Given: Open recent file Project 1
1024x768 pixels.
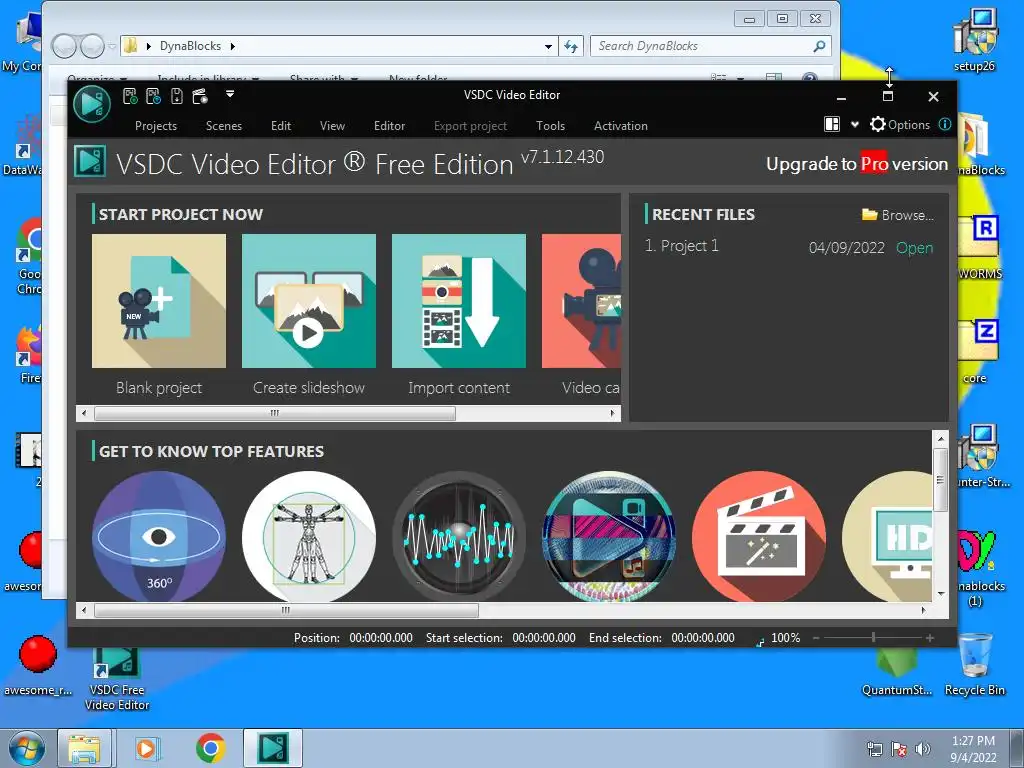Looking at the screenshot, I should [x=914, y=248].
